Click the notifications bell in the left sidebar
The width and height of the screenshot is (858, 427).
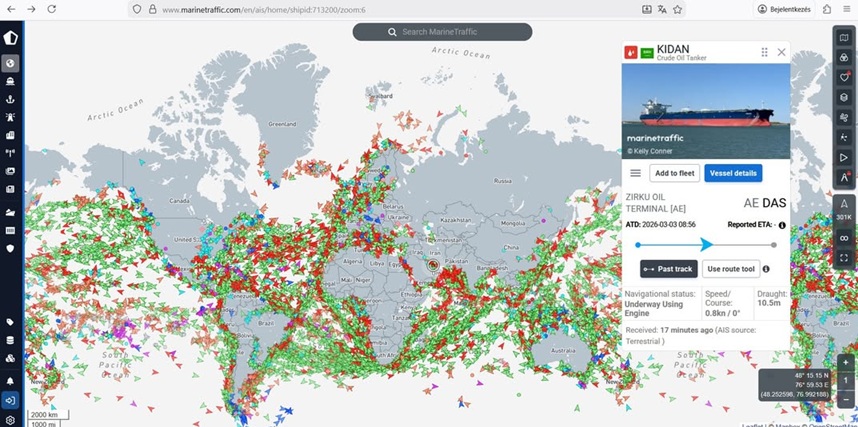(10, 381)
